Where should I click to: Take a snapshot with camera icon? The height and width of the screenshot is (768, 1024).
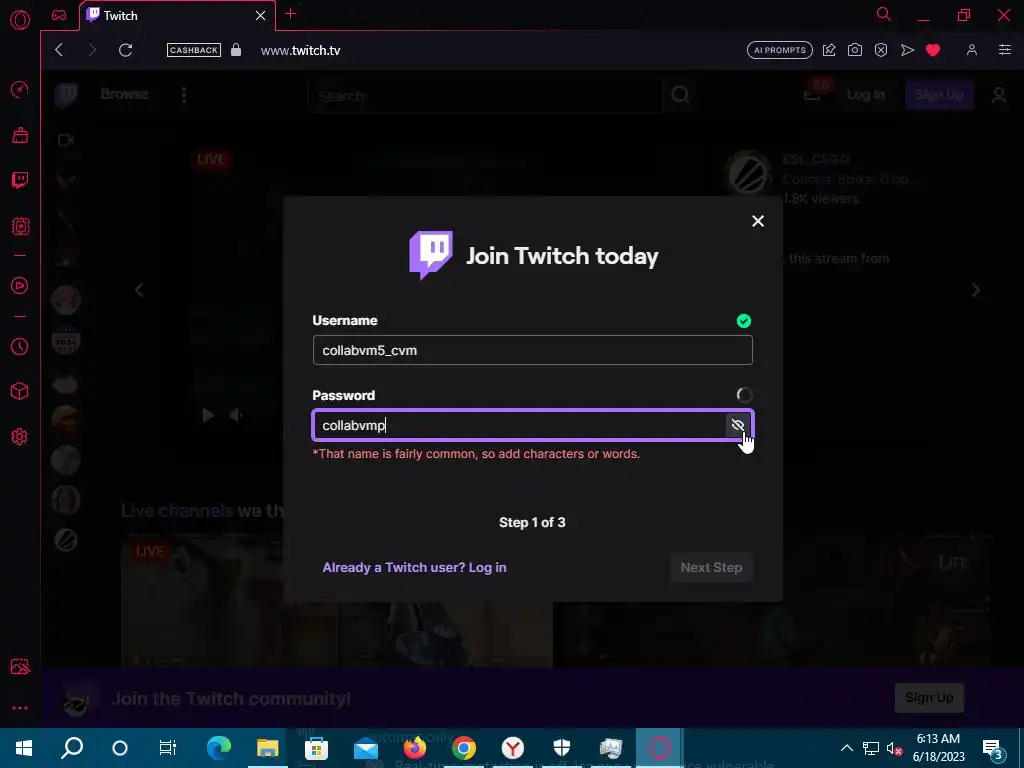click(x=854, y=50)
